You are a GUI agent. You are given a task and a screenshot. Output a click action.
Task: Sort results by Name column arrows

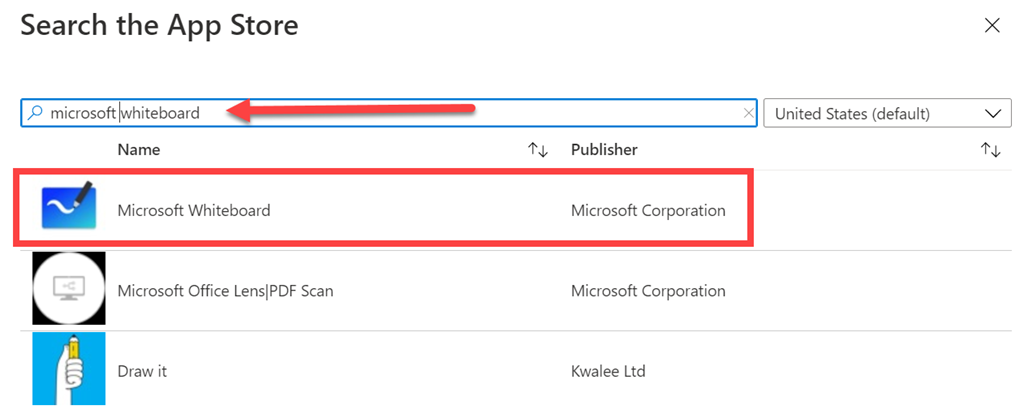[x=538, y=150]
